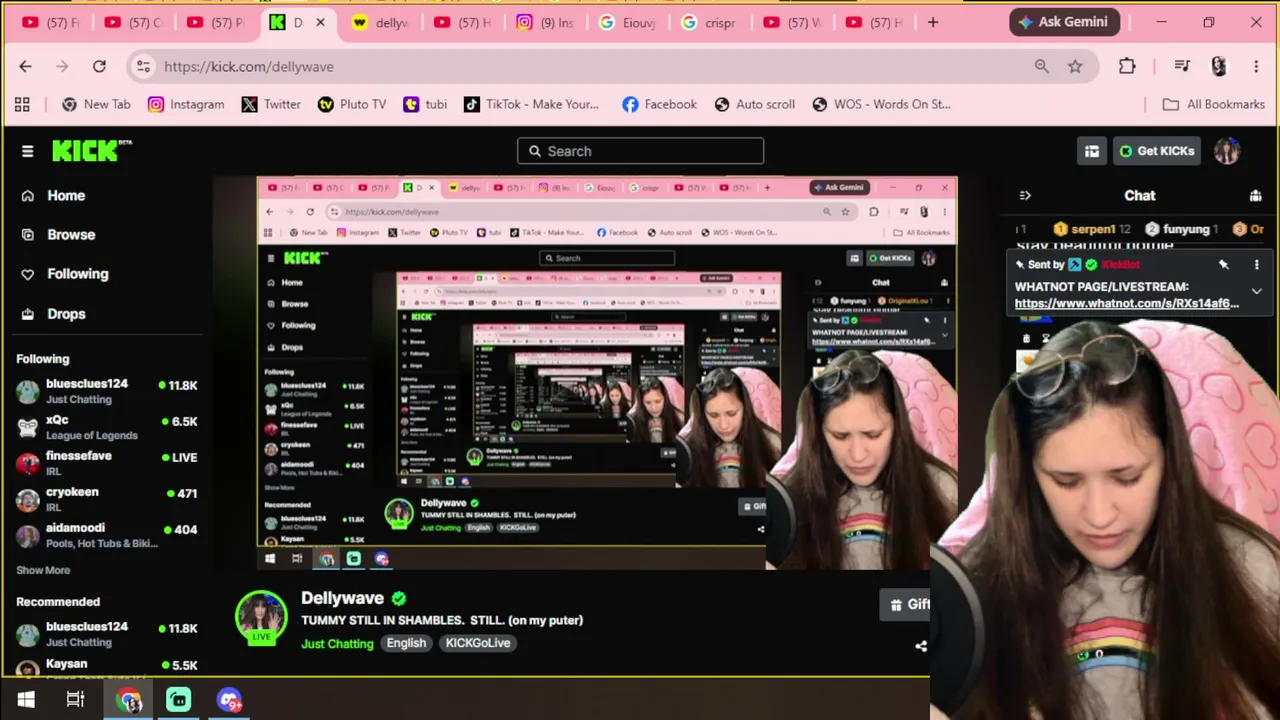Open the tubi bookmark
The height and width of the screenshot is (720, 1280).
click(x=425, y=104)
